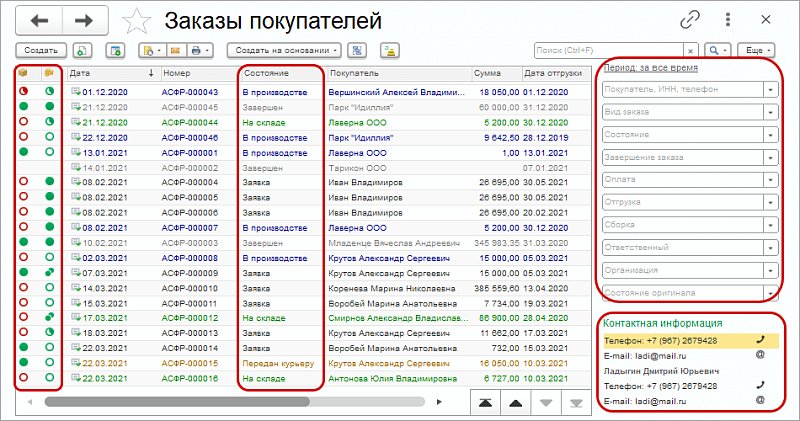Screen dimensions: 800x421
Task: Expand the Оплата filter dropdown
Action: [771, 180]
